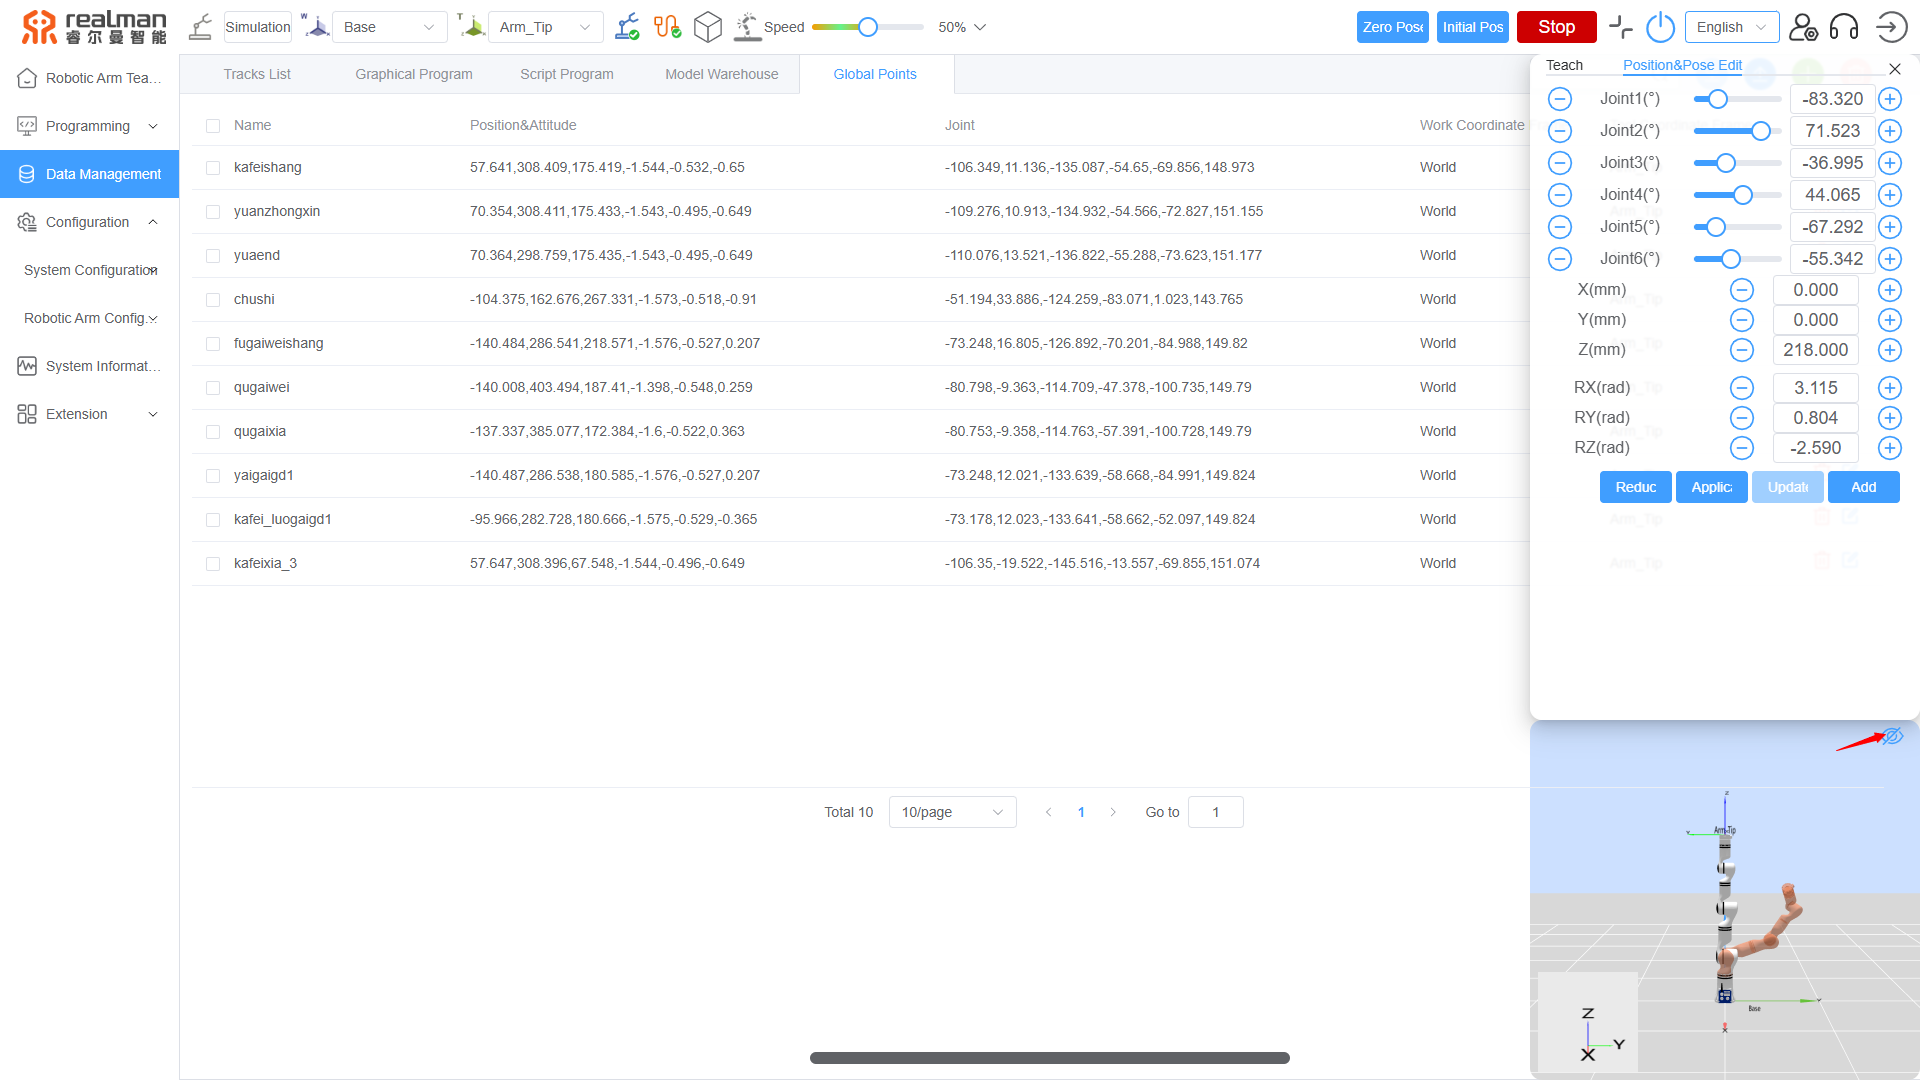Click the robot arm status icon

627,27
